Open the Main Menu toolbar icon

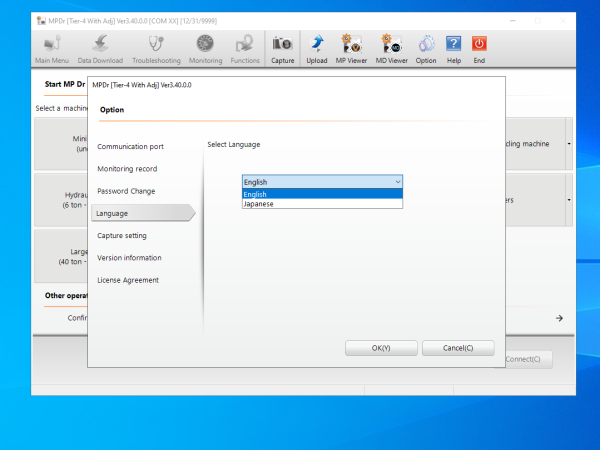point(52,49)
